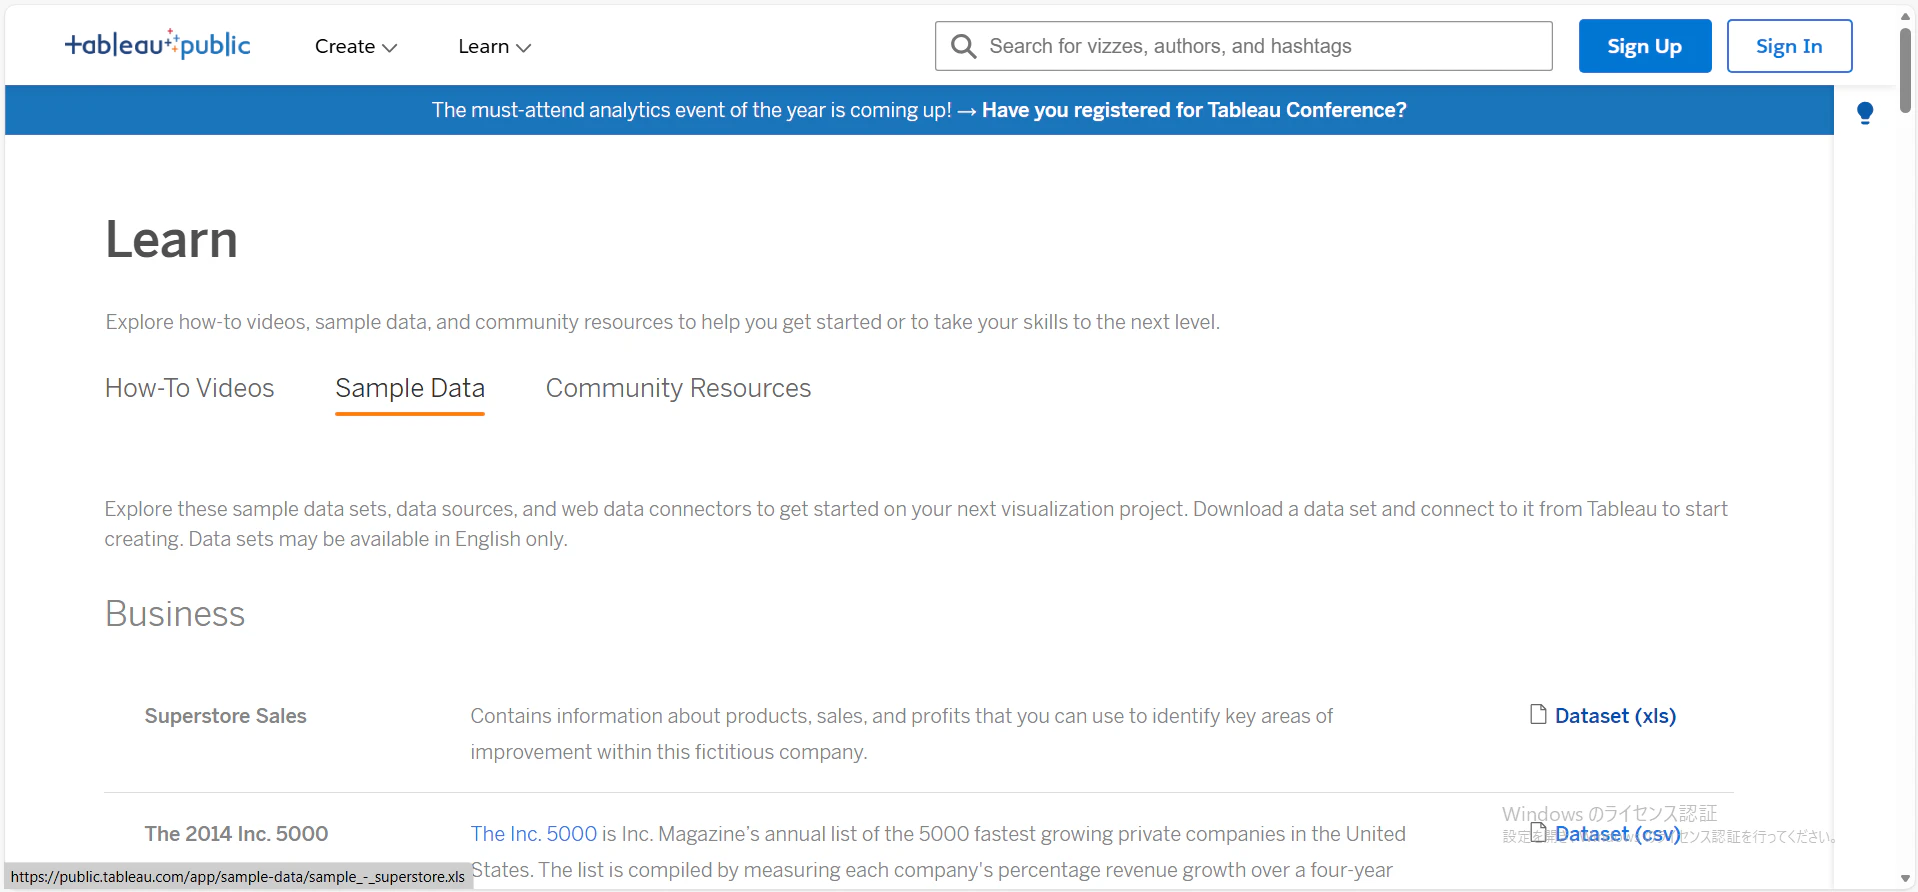Click the scrollbar up arrow
The width and height of the screenshot is (1918, 892).
point(1905,16)
